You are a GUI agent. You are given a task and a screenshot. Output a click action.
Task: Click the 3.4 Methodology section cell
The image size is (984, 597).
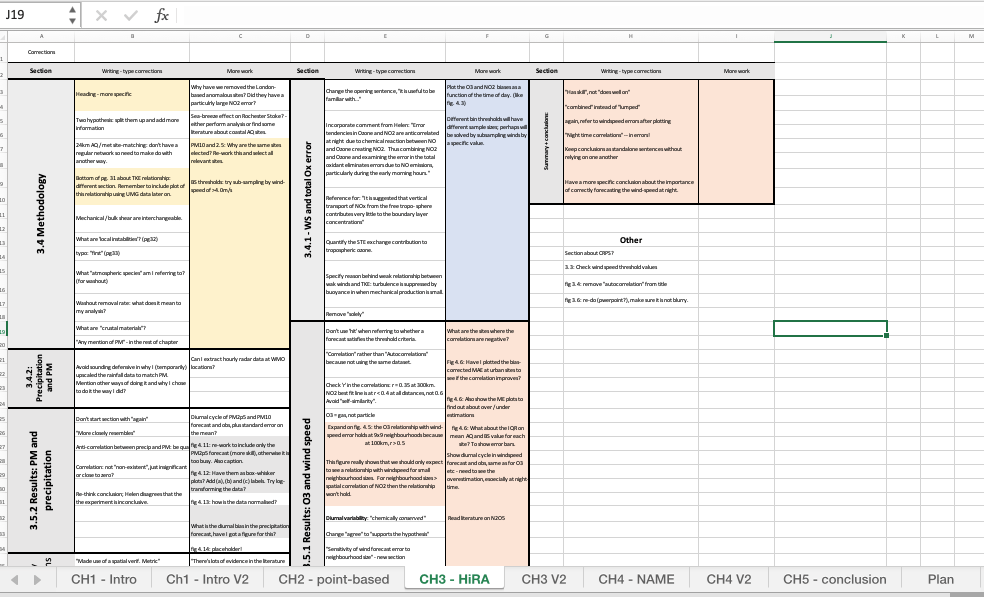click(40, 210)
